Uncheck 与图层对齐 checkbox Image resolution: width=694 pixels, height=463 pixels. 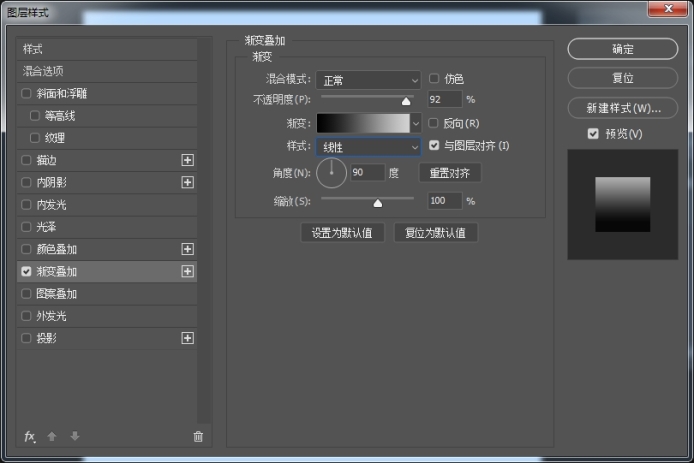[434, 145]
